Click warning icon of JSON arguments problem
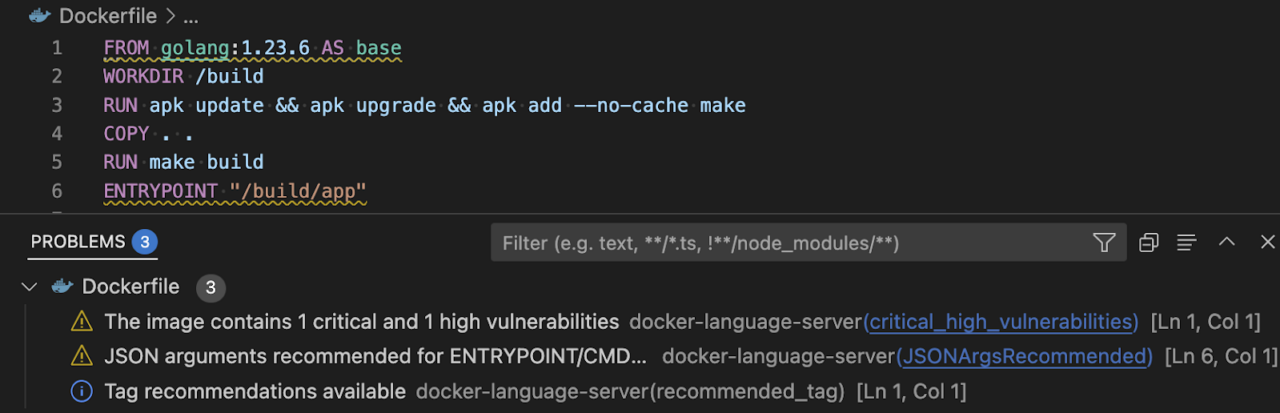This screenshot has width=1280, height=413. (x=81, y=357)
